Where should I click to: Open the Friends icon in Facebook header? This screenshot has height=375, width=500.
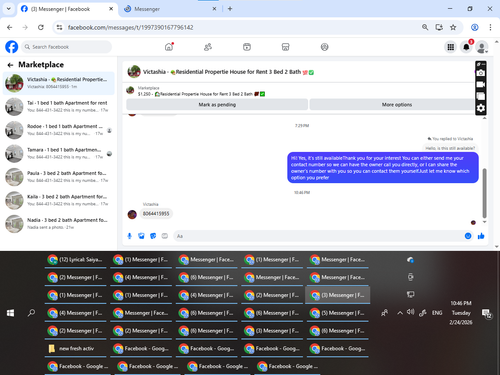(x=208, y=47)
